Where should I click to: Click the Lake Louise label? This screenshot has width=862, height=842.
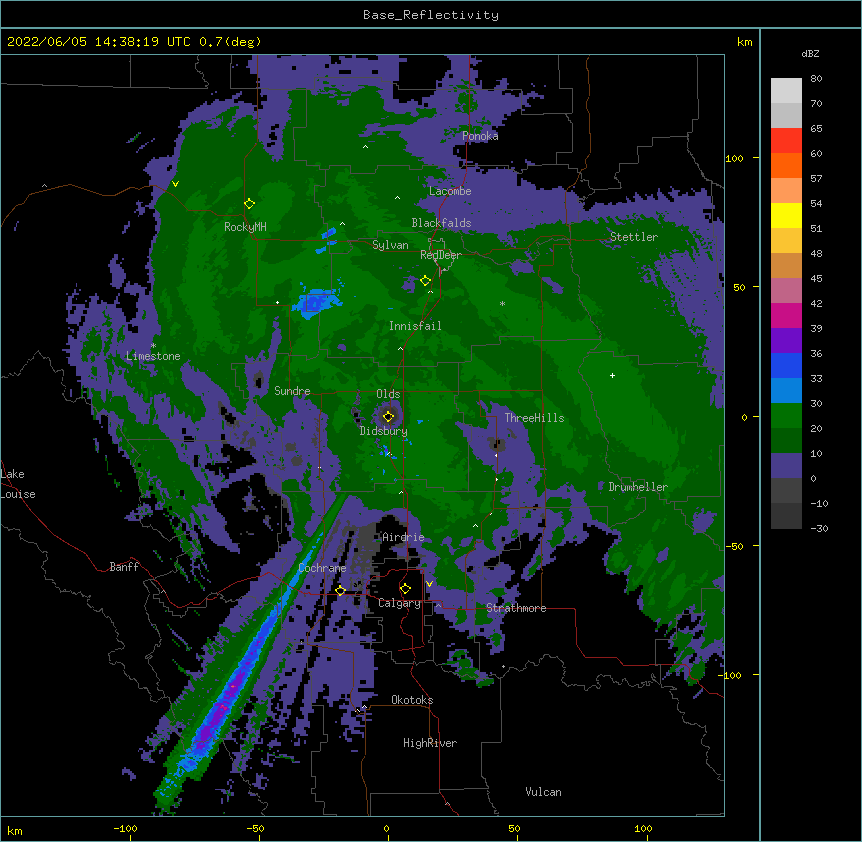18,484
